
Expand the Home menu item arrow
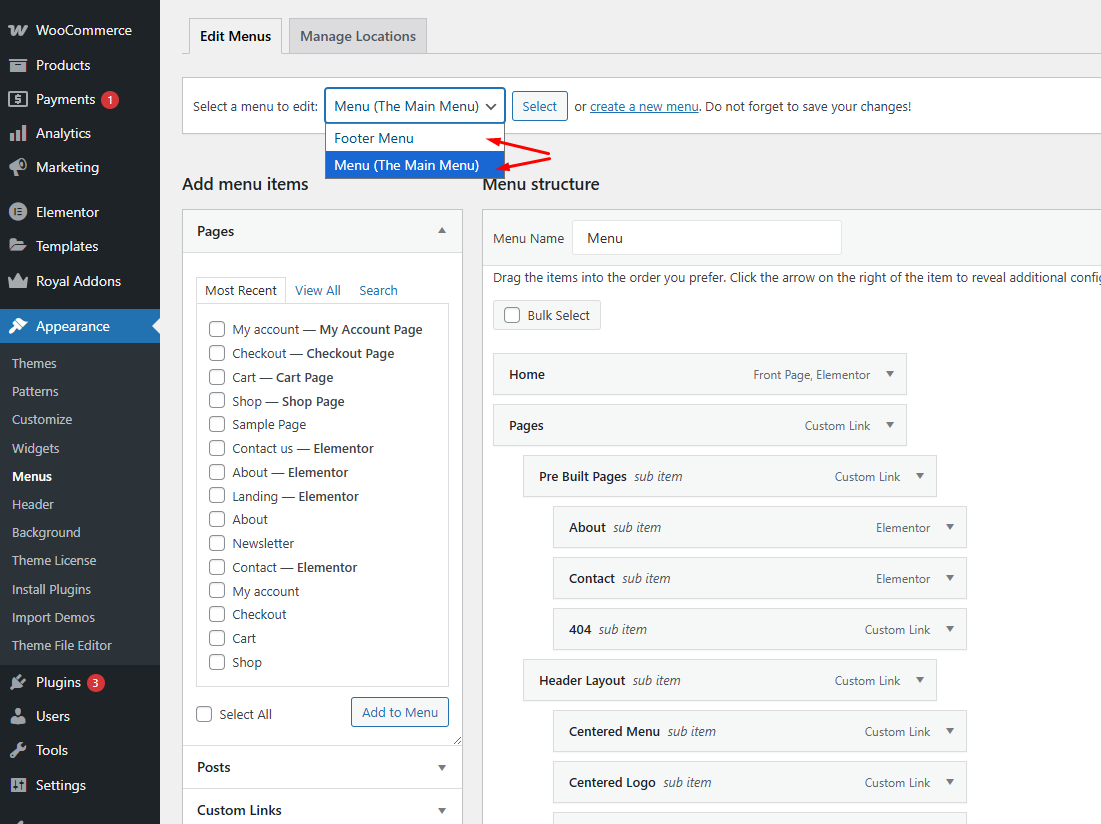coord(890,374)
